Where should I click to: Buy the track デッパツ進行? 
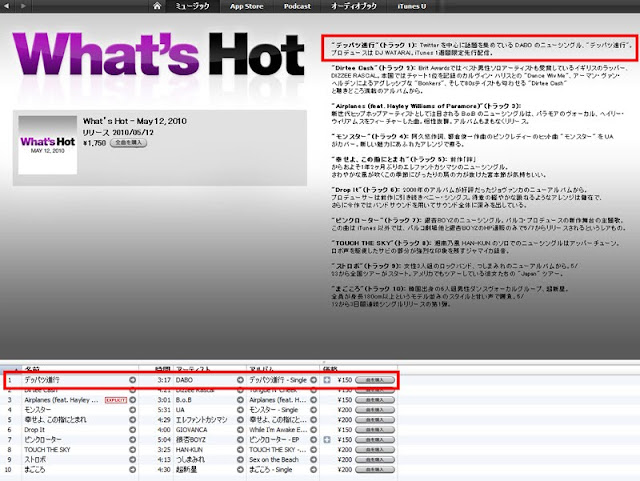point(375,380)
